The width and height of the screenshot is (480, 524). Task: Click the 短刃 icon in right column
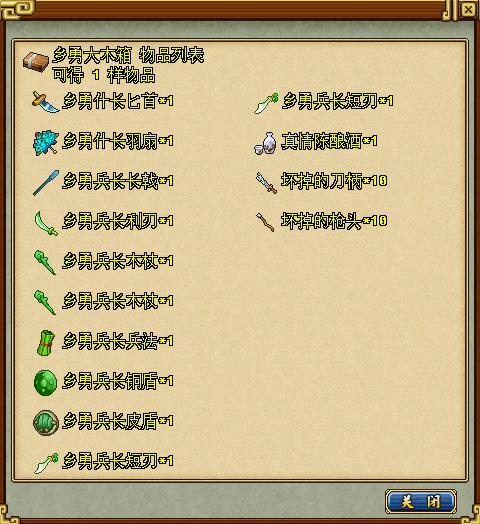266,103
